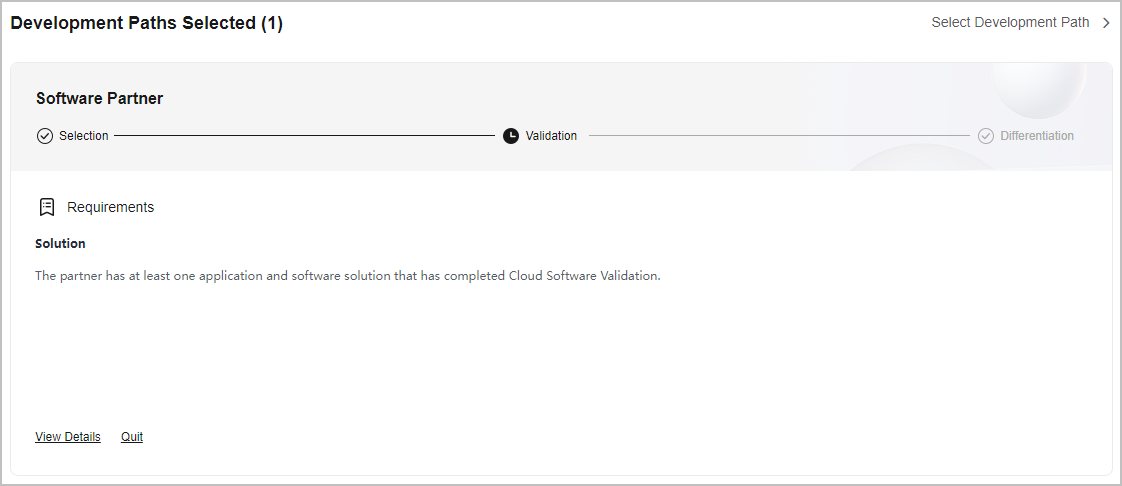The height and width of the screenshot is (486, 1122).
Task: Click the Cloud Software Validation requirement text
Action: tap(348, 276)
